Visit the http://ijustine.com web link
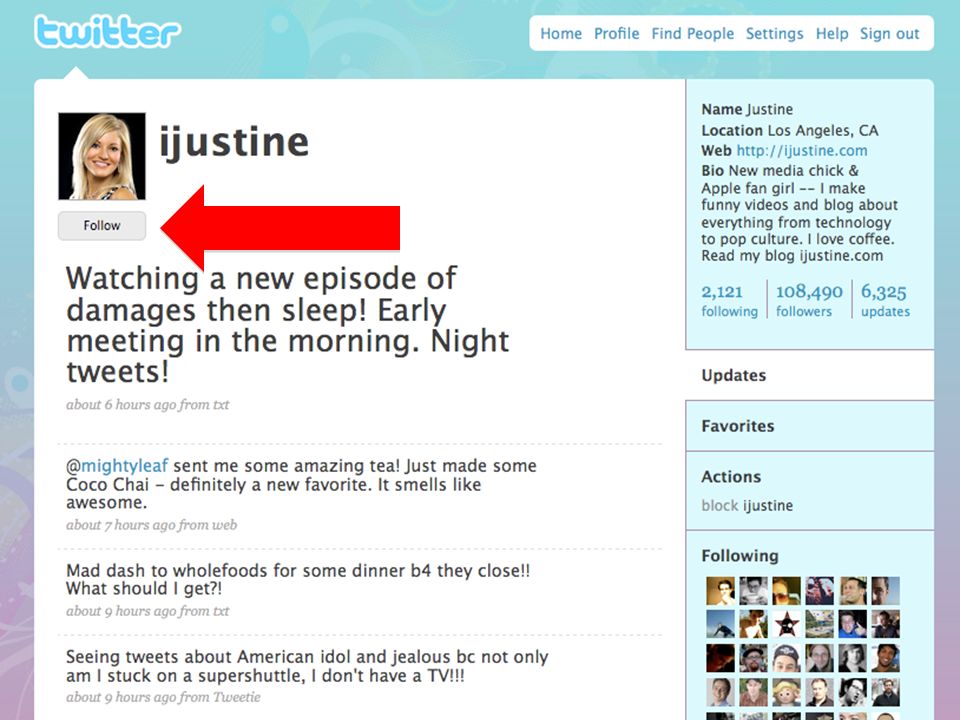Viewport: 960px width, 720px height. 801,151
